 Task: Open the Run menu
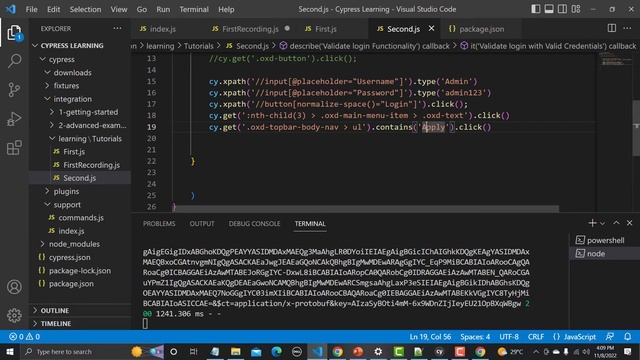coord(163,9)
